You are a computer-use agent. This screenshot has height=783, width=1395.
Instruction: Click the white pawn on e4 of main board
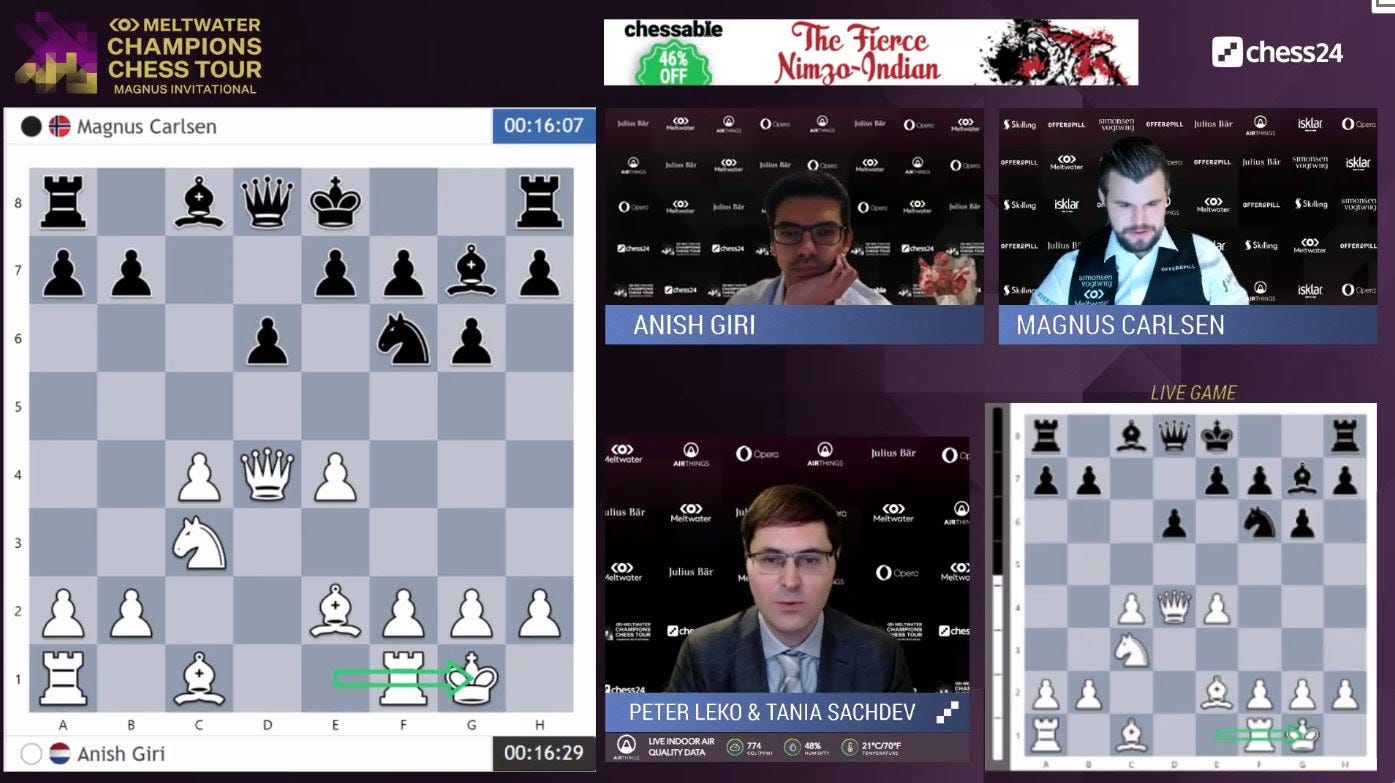pos(335,476)
